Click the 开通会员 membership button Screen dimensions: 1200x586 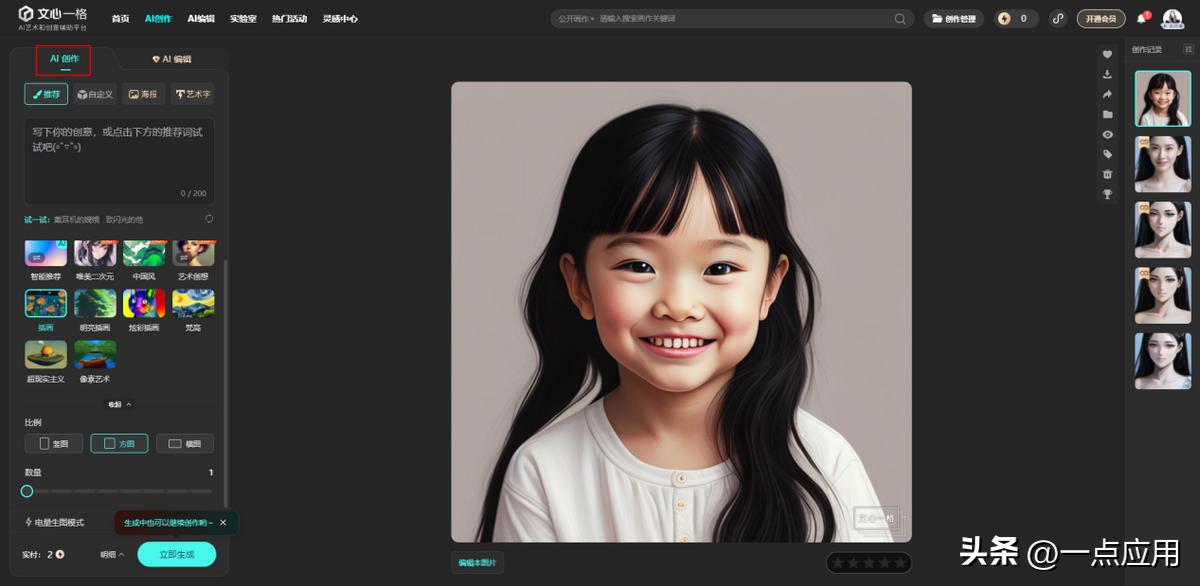(1100, 19)
